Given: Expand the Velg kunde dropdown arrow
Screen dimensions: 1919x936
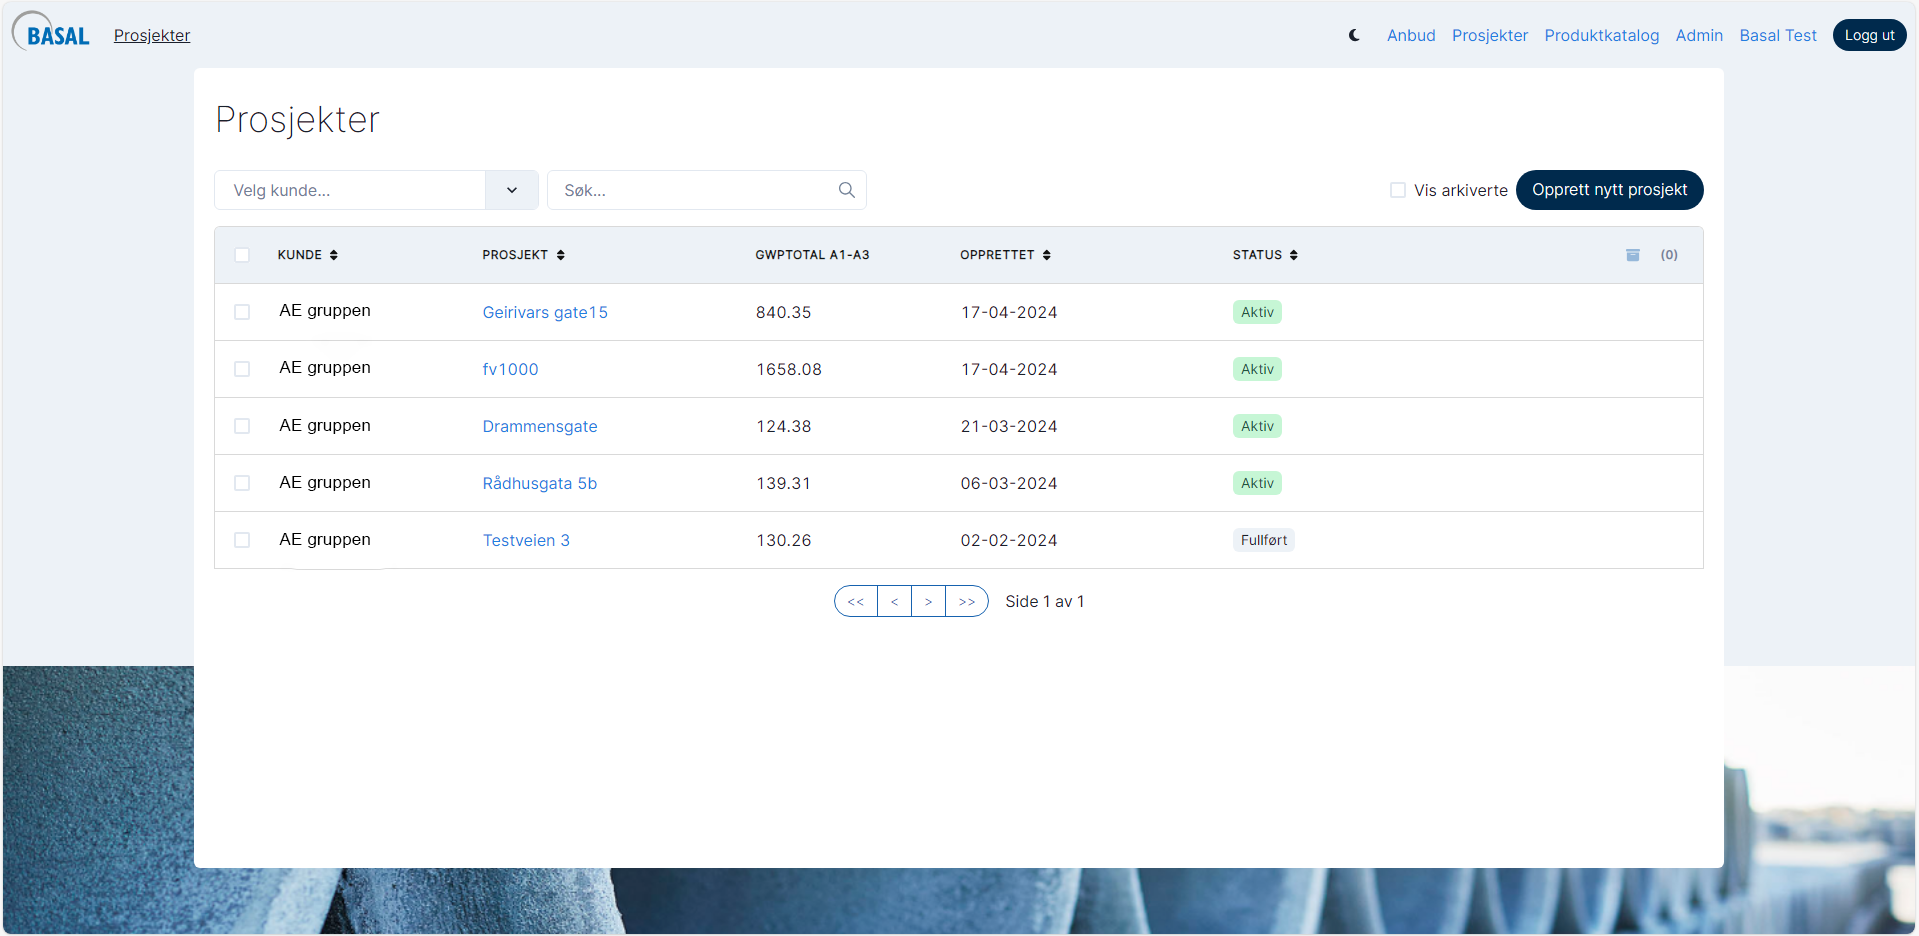Looking at the screenshot, I should point(511,190).
